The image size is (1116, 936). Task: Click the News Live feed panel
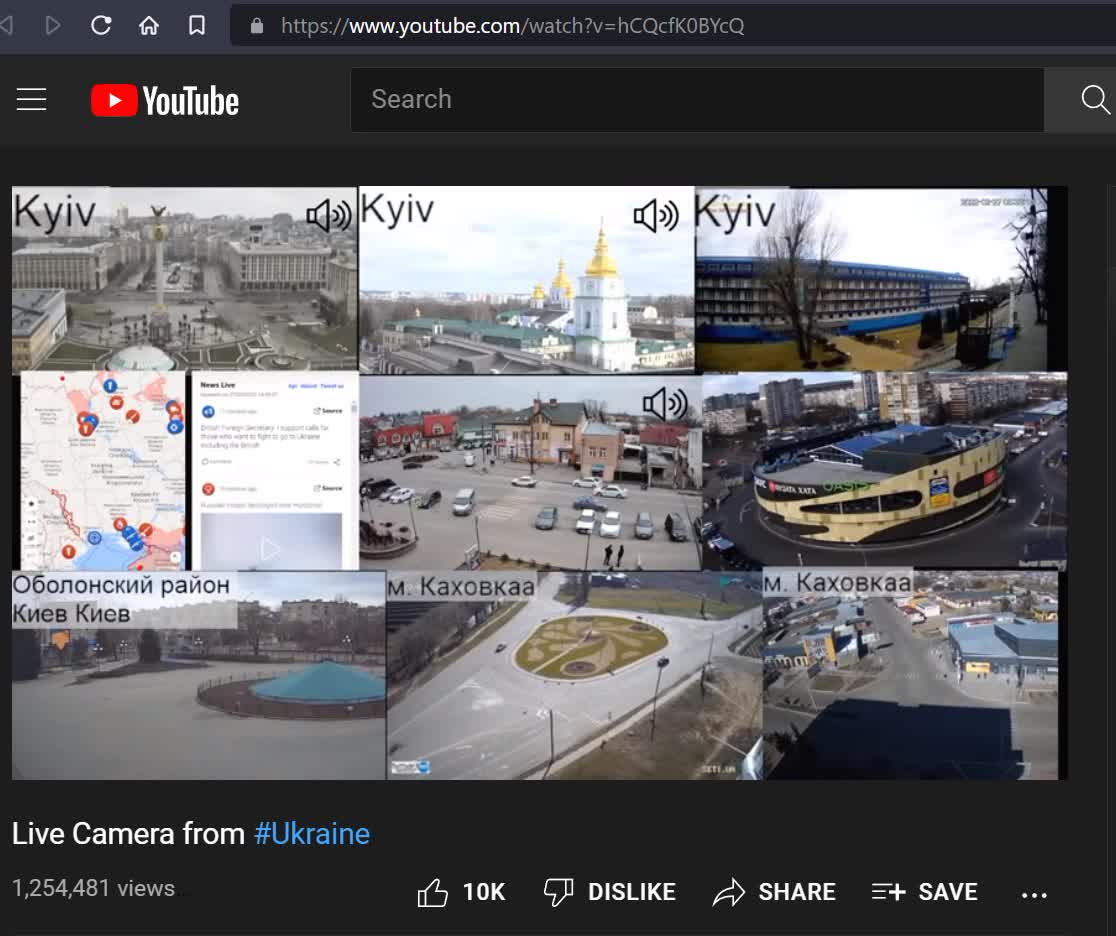tap(275, 470)
